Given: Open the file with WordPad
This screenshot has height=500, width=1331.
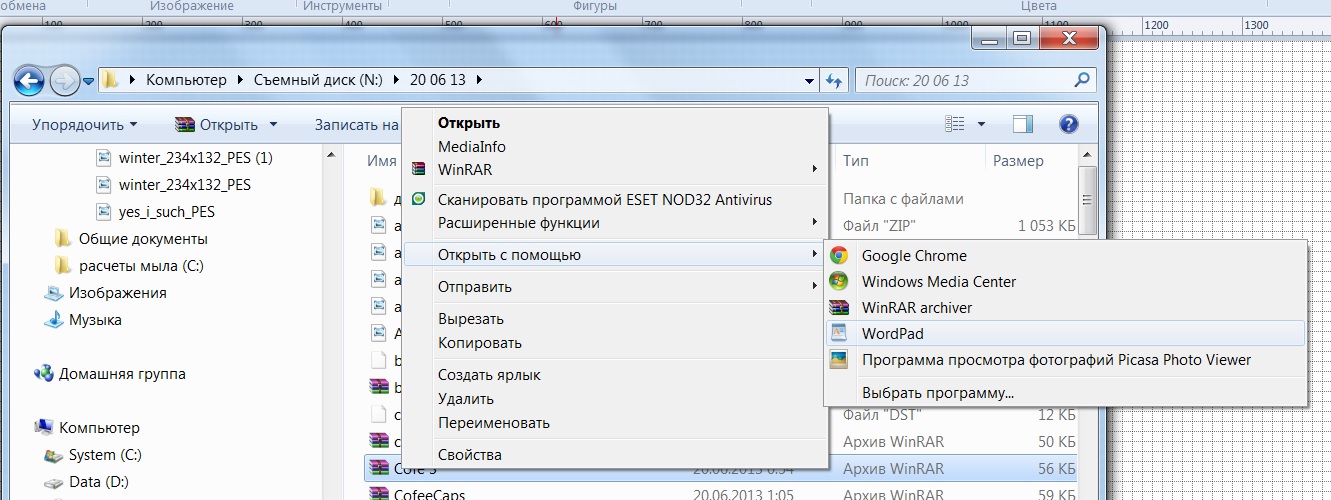Looking at the screenshot, I should coord(892,334).
